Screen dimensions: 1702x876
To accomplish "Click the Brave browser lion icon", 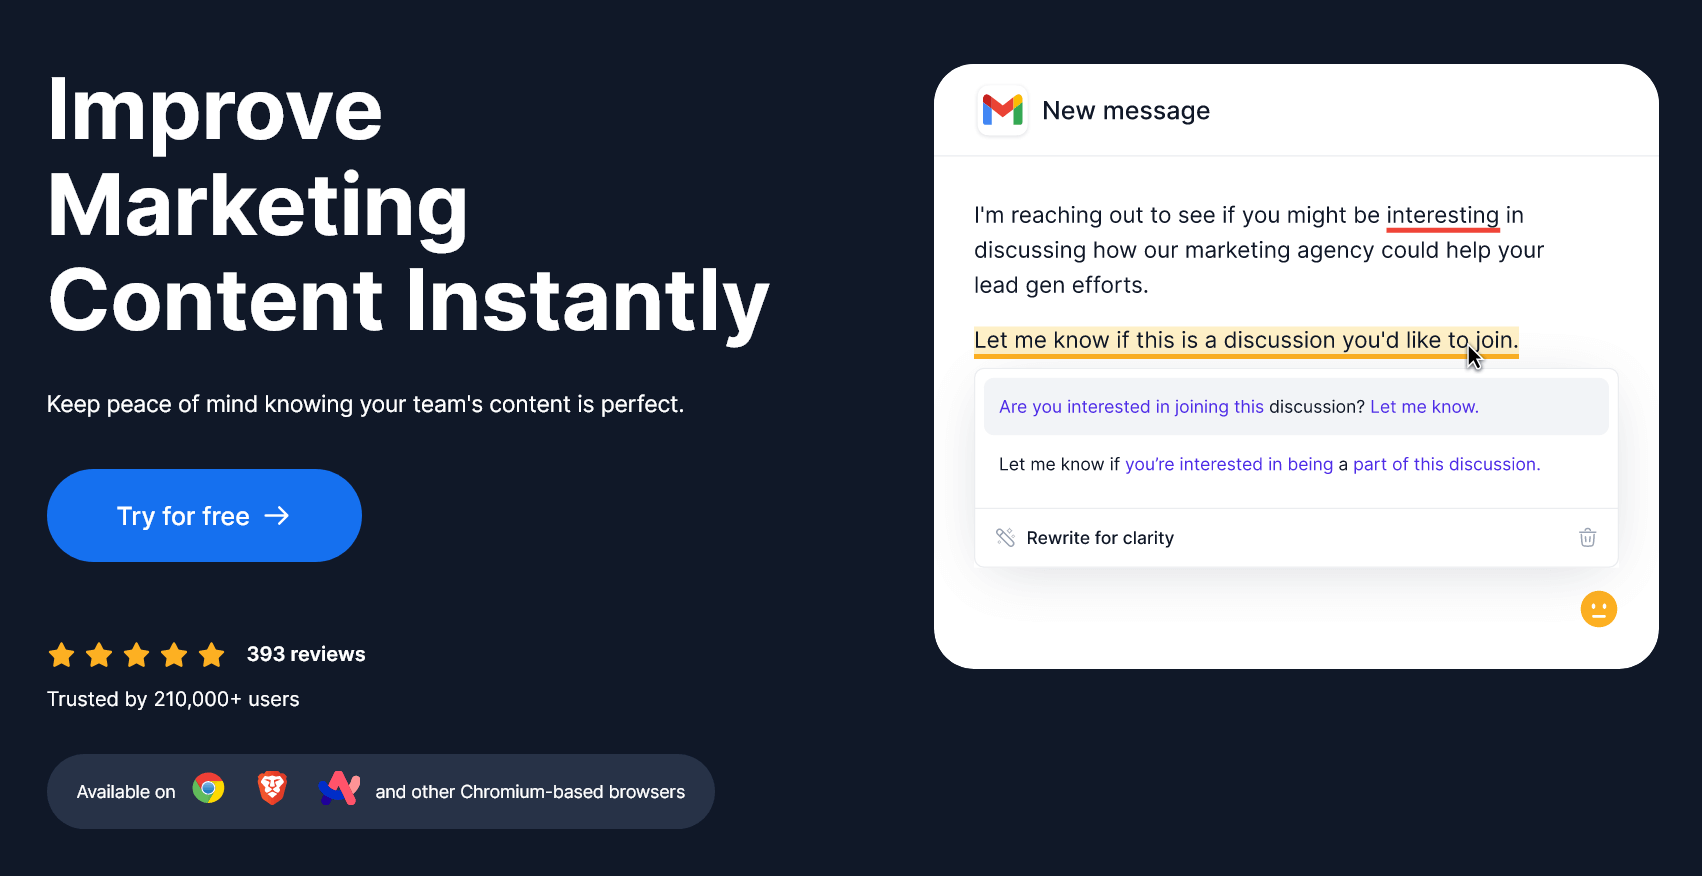I will (272, 789).
